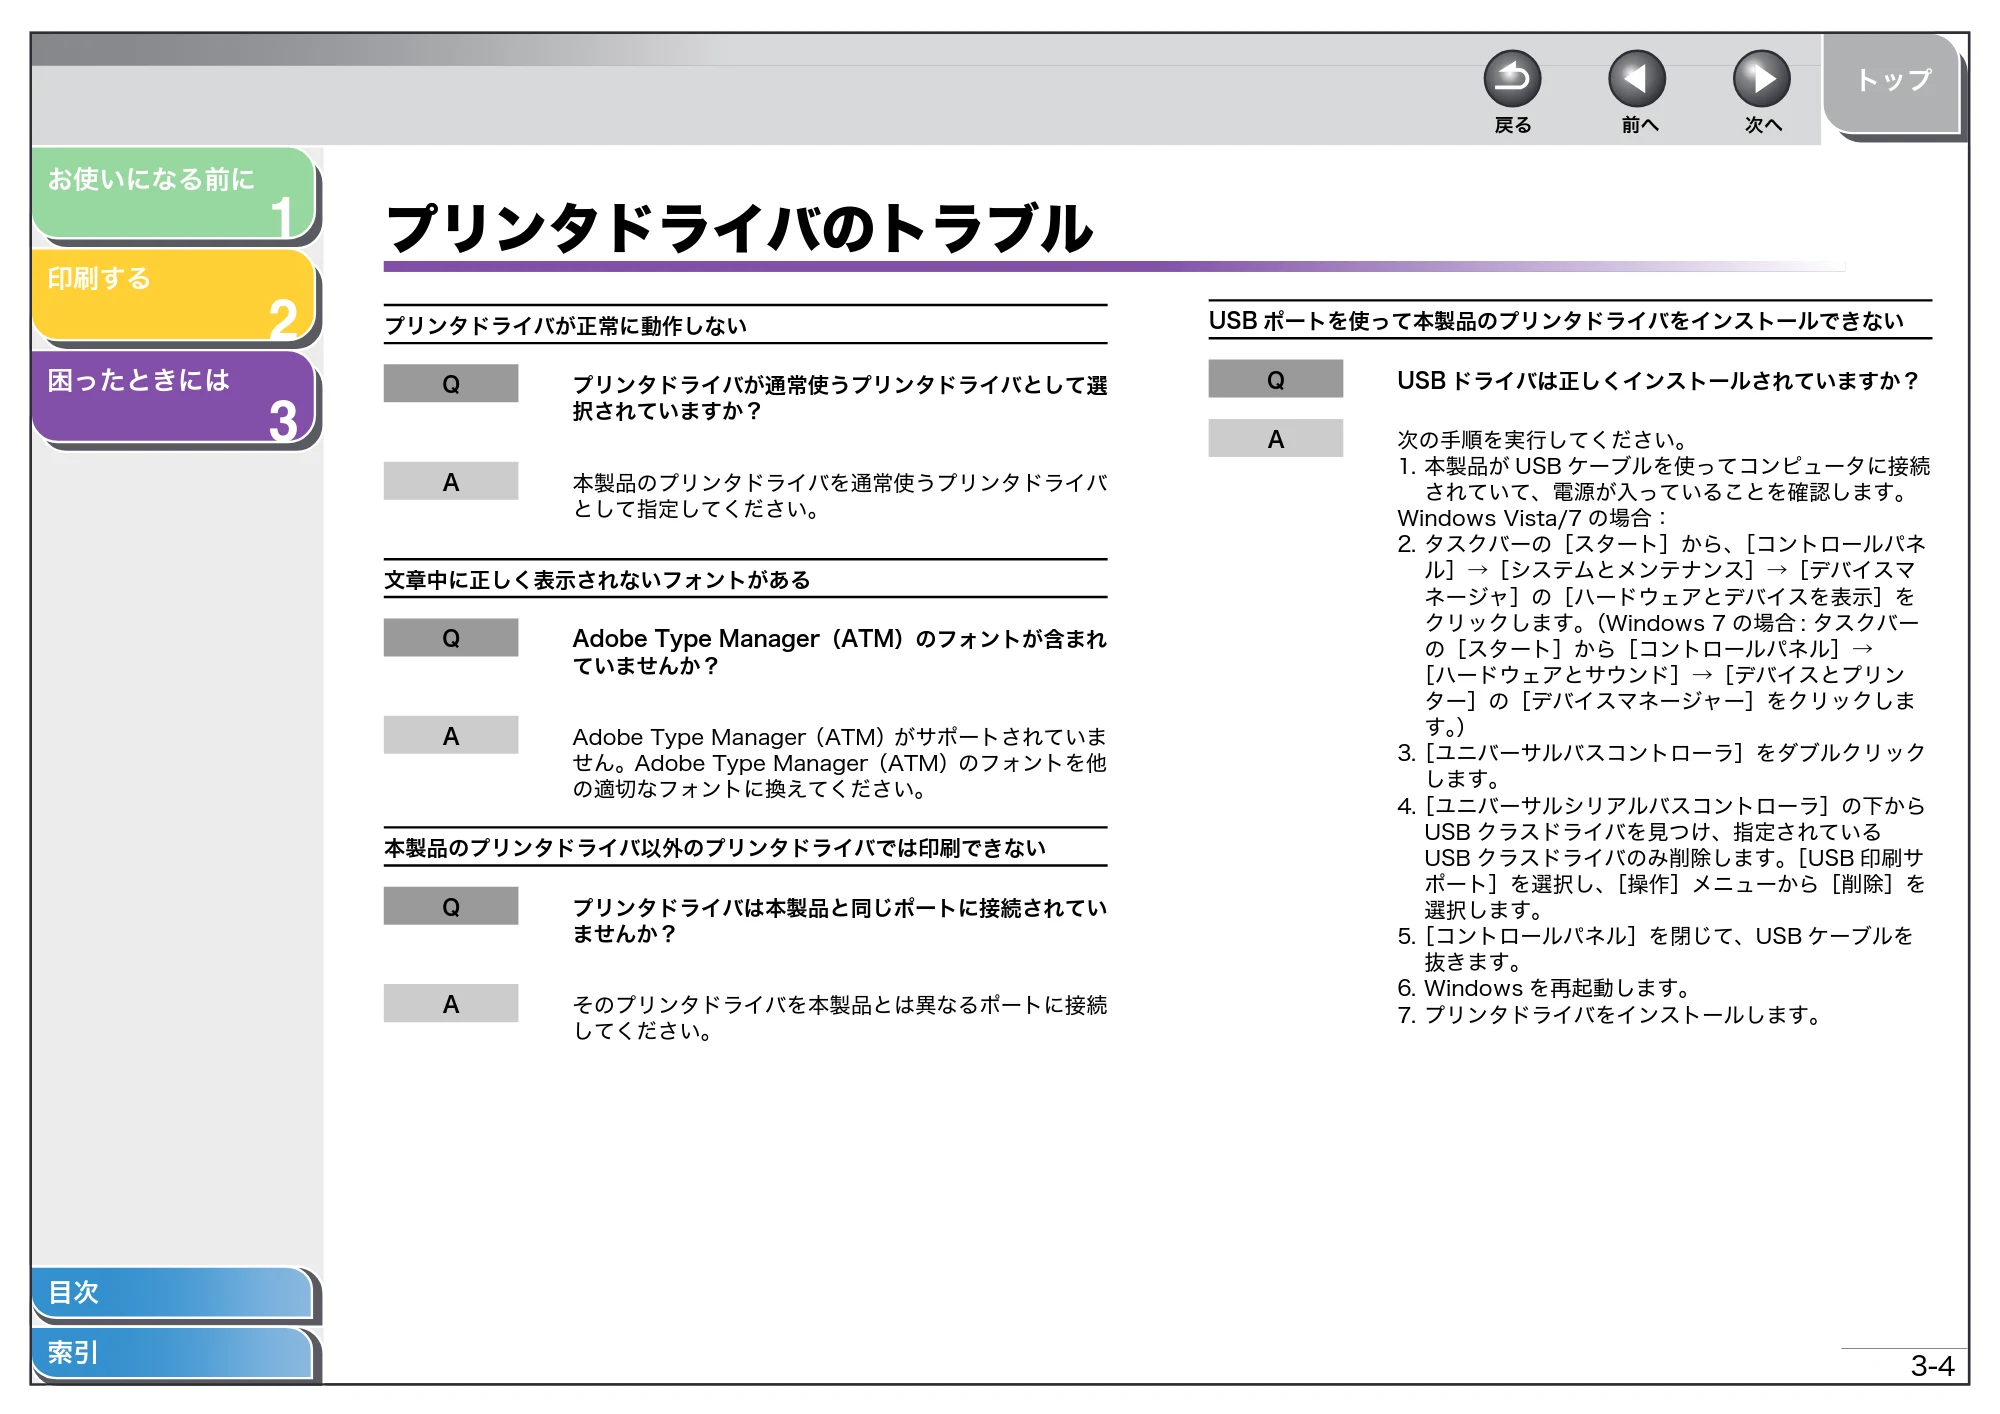The image size is (2000, 1414).
Task: Open chapter 2 印刷する tab
Action: (174, 294)
